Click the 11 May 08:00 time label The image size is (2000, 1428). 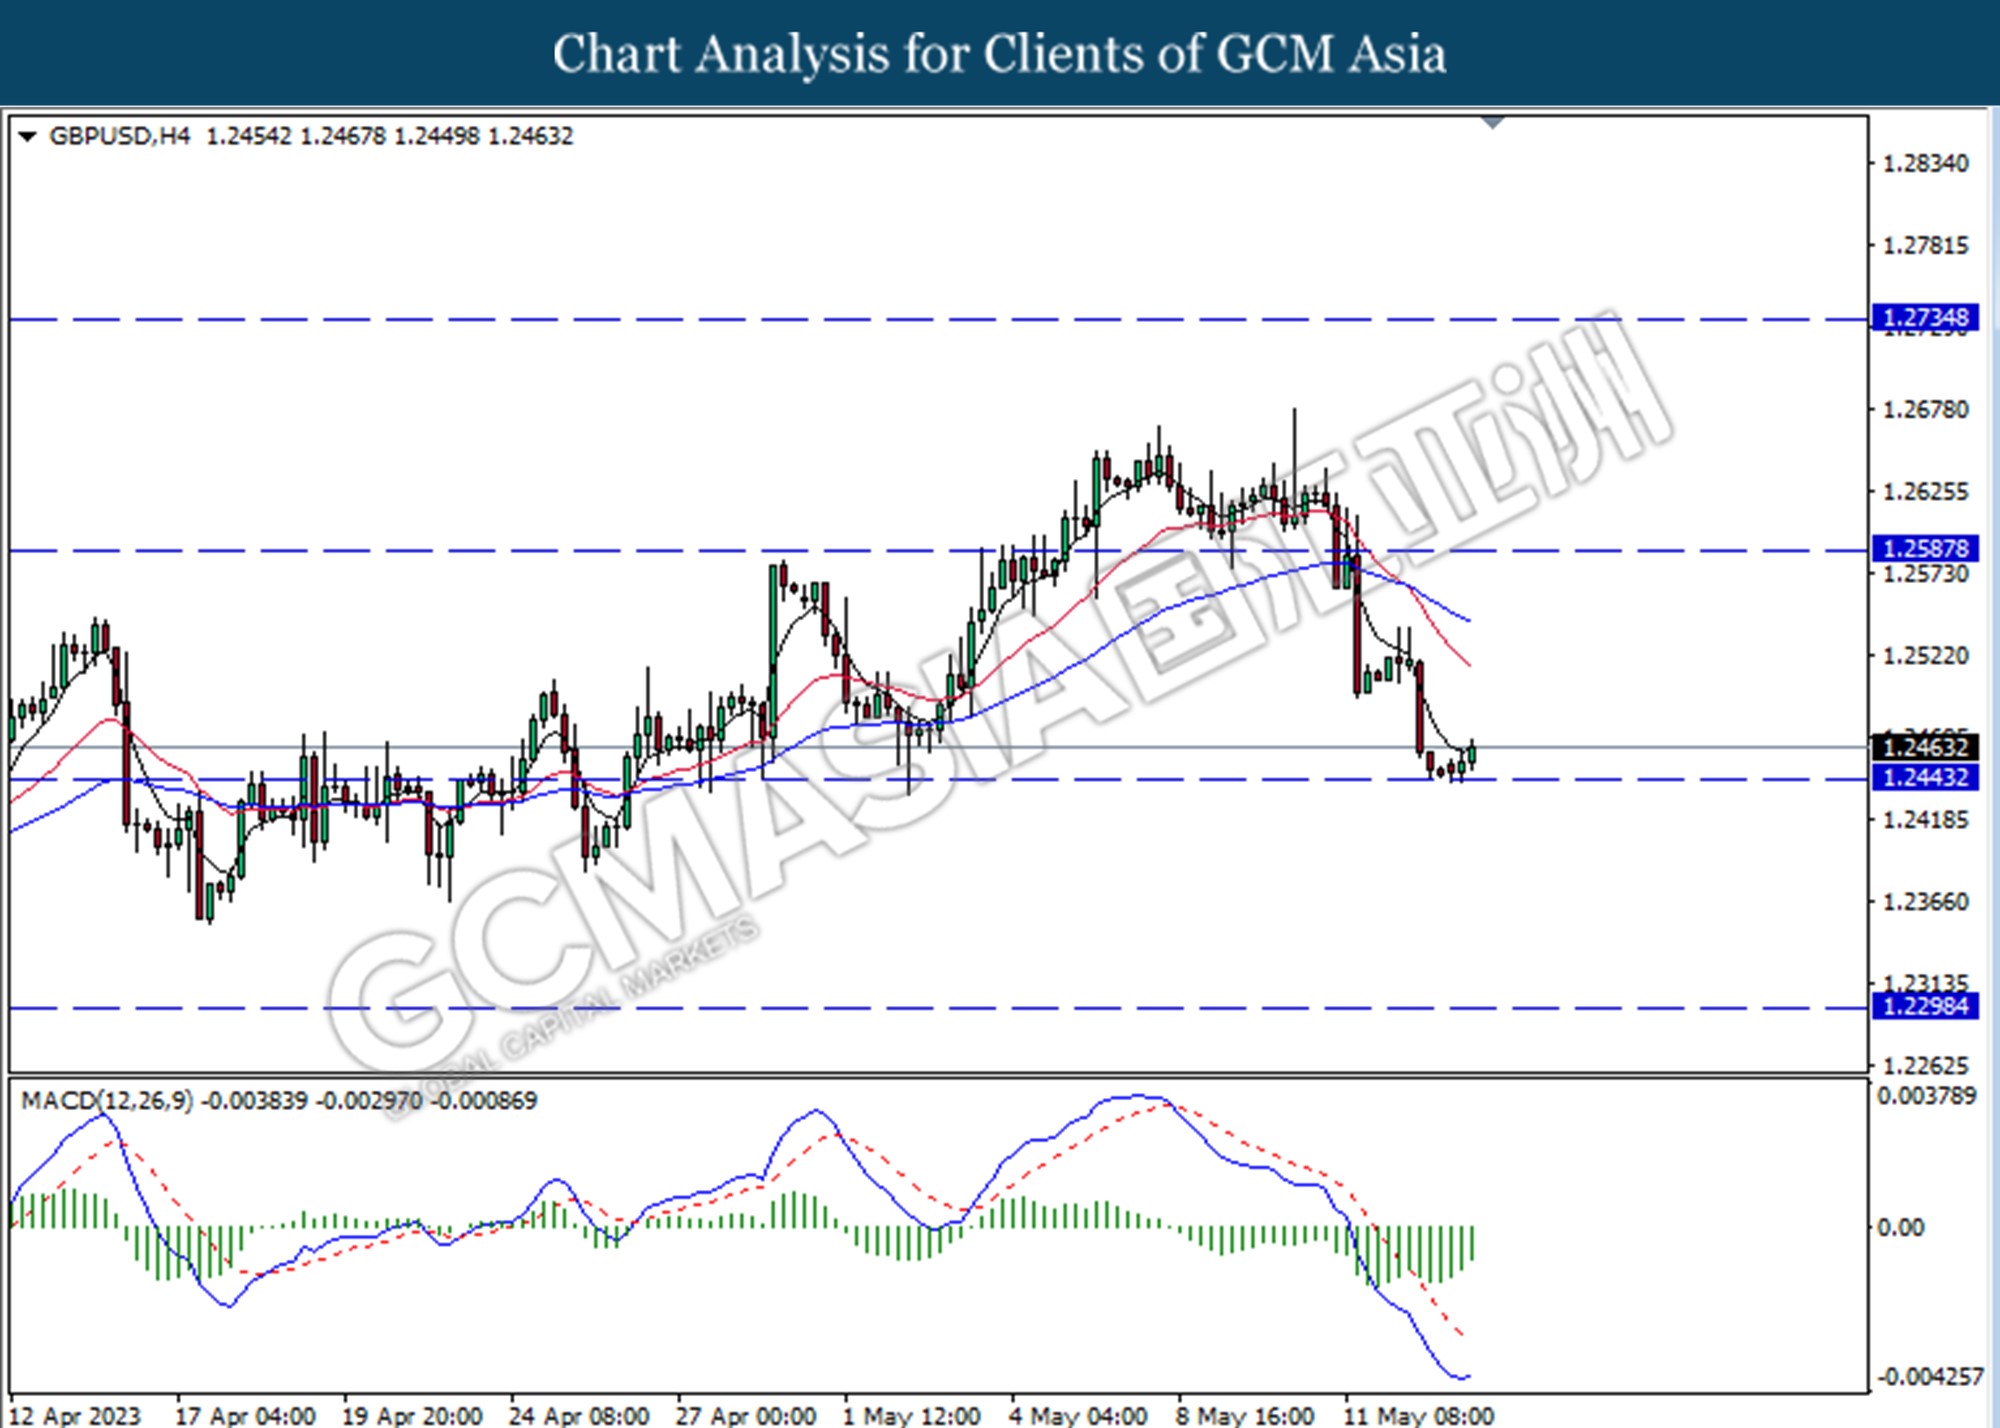click(x=1420, y=1416)
